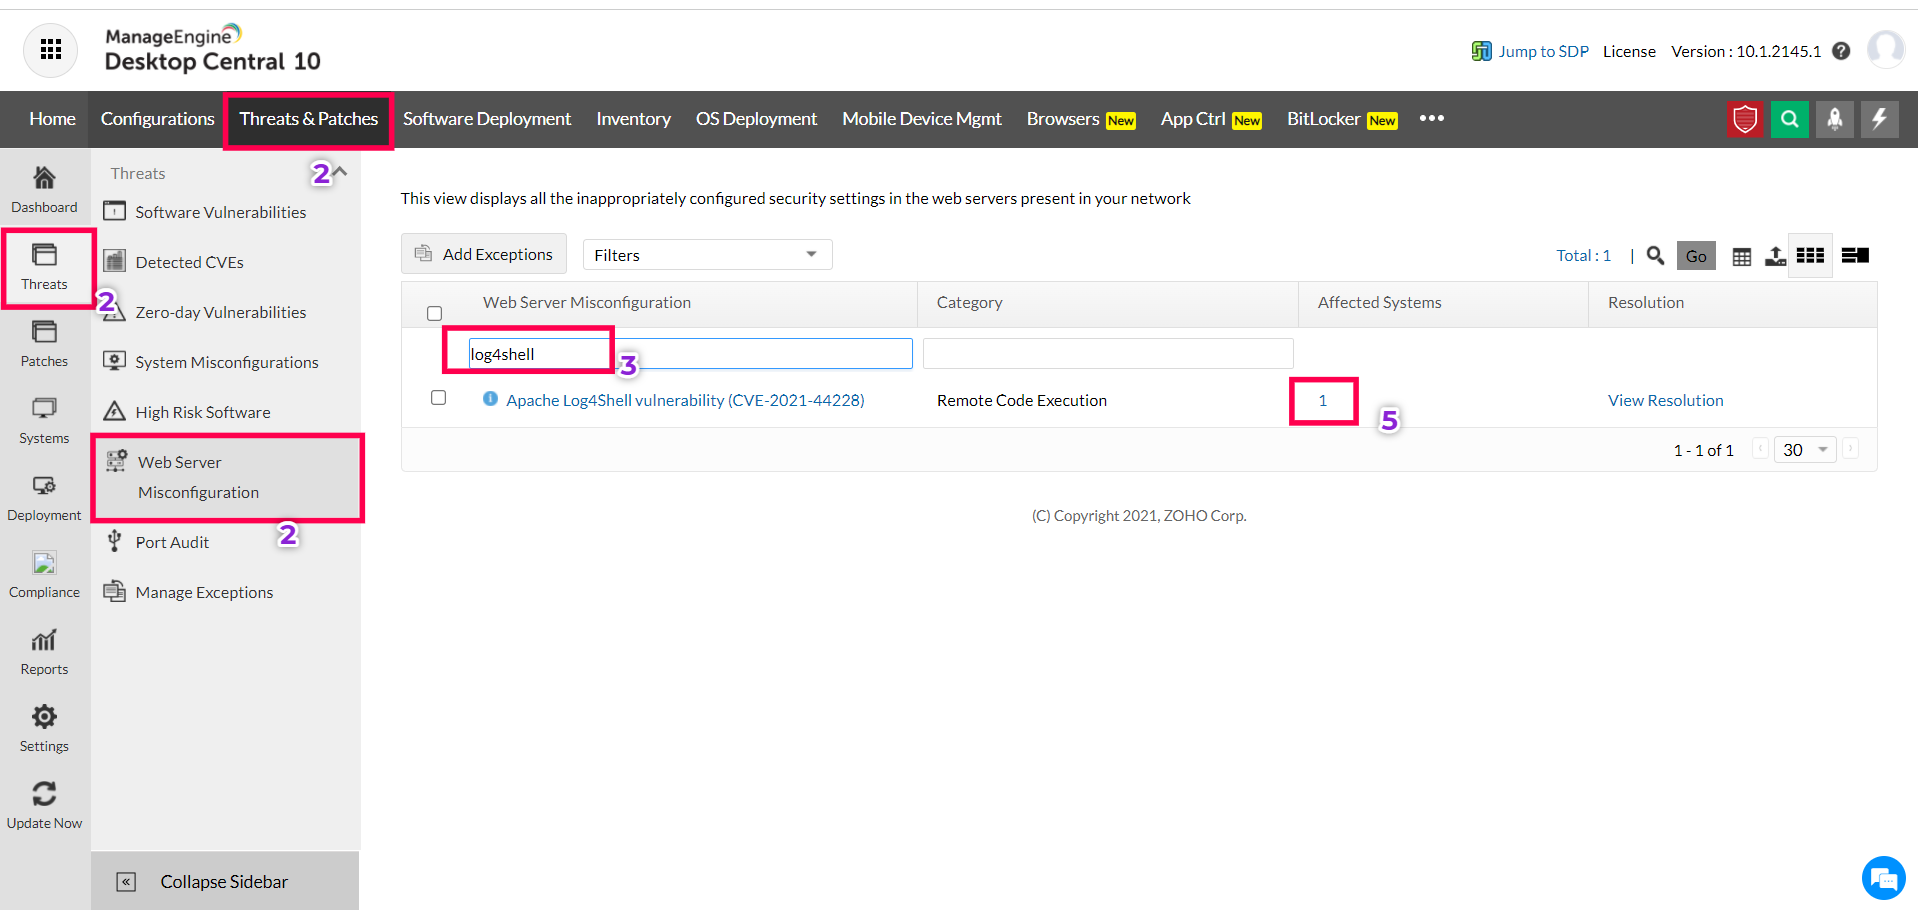The width and height of the screenshot is (1918, 910).
Task: Open the Filters dropdown
Action: (x=707, y=255)
